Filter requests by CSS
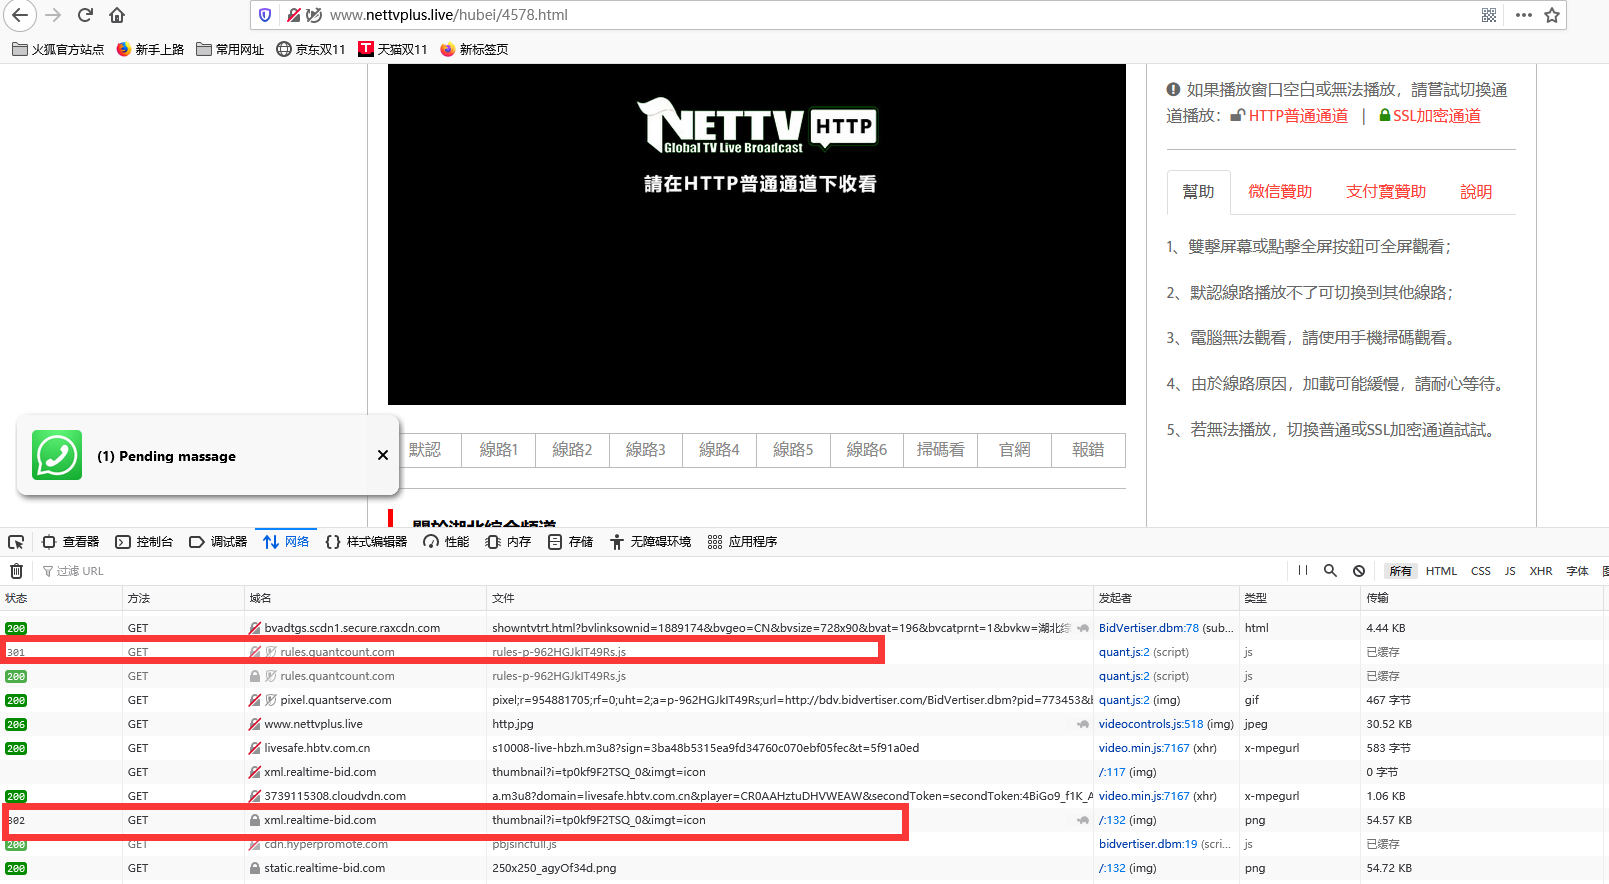The height and width of the screenshot is (884, 1609). pyautogui.click(x=1481, y=571)
